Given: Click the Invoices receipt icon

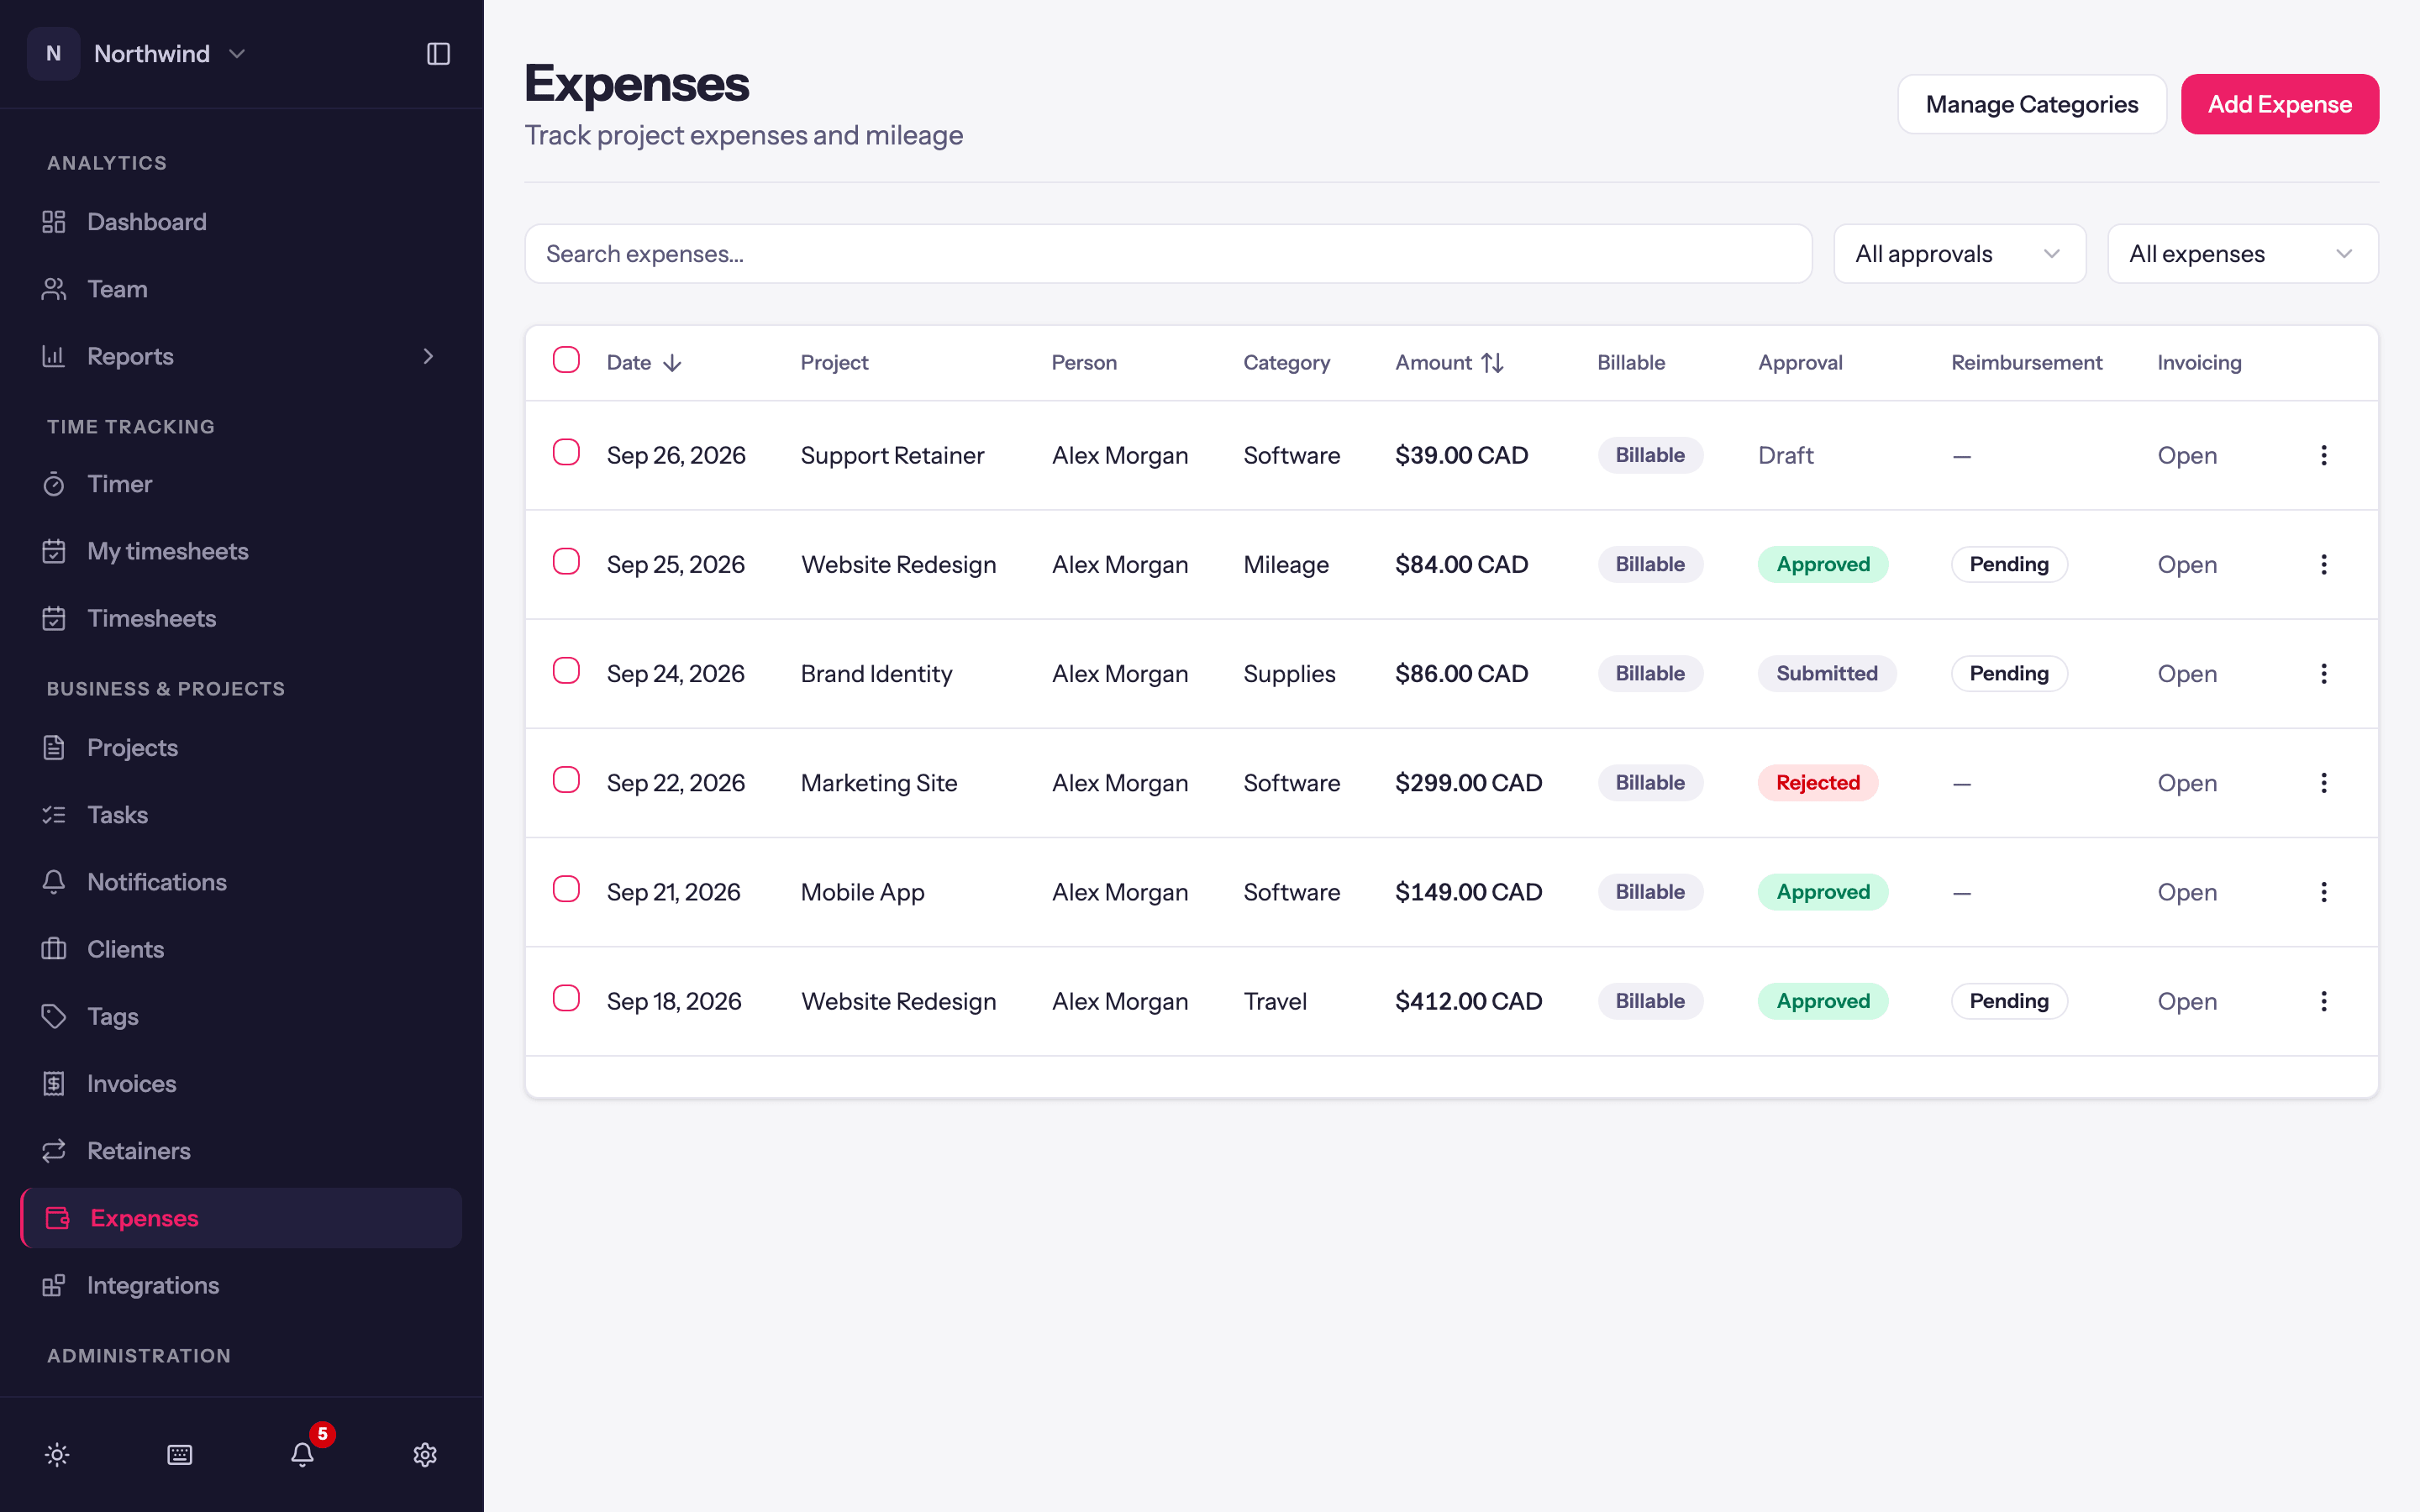Looking at the screenshot, I should click(54, 1083).
